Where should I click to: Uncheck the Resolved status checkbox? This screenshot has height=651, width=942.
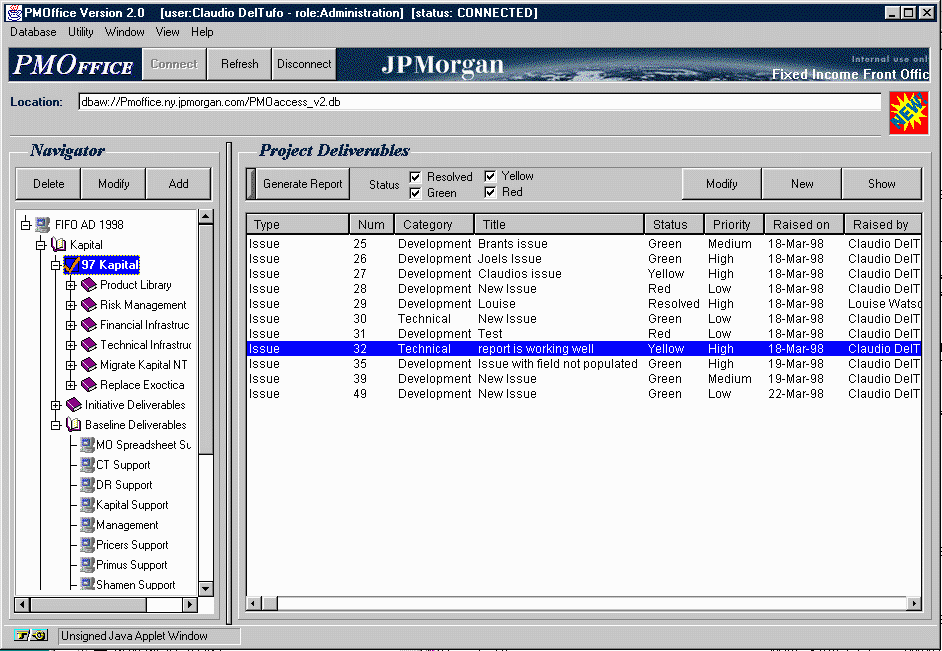pos(415,177)
